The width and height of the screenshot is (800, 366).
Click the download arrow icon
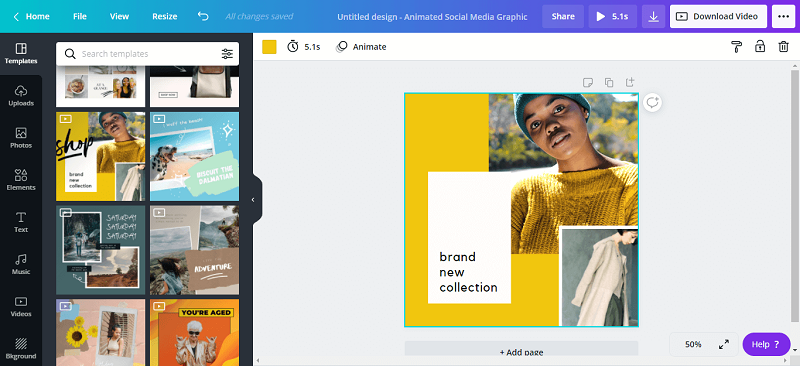pyautogui.click(x=654, y=16)
